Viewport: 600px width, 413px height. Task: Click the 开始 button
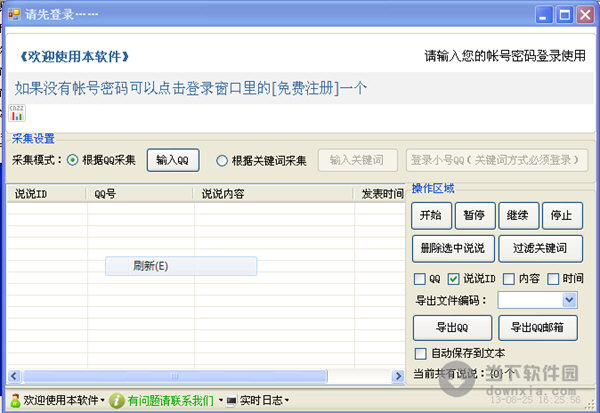point(431,215)
